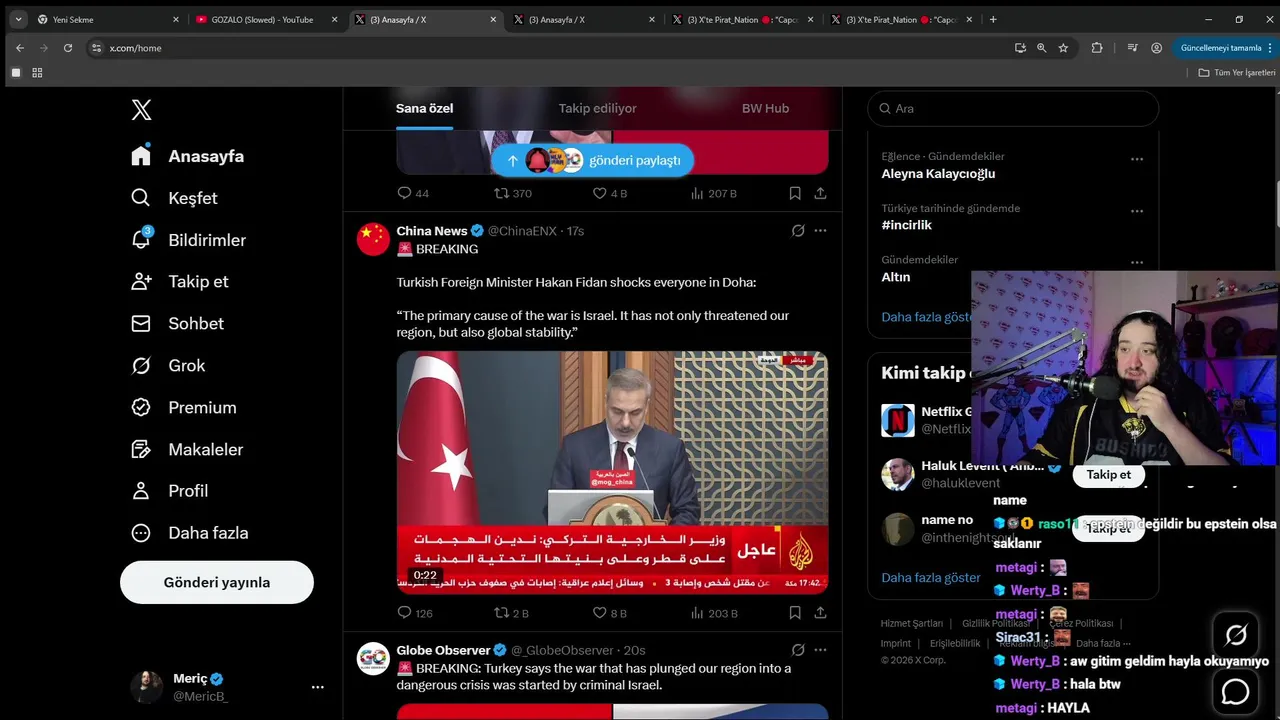Switch to Sana özel tab

point(425,108)
